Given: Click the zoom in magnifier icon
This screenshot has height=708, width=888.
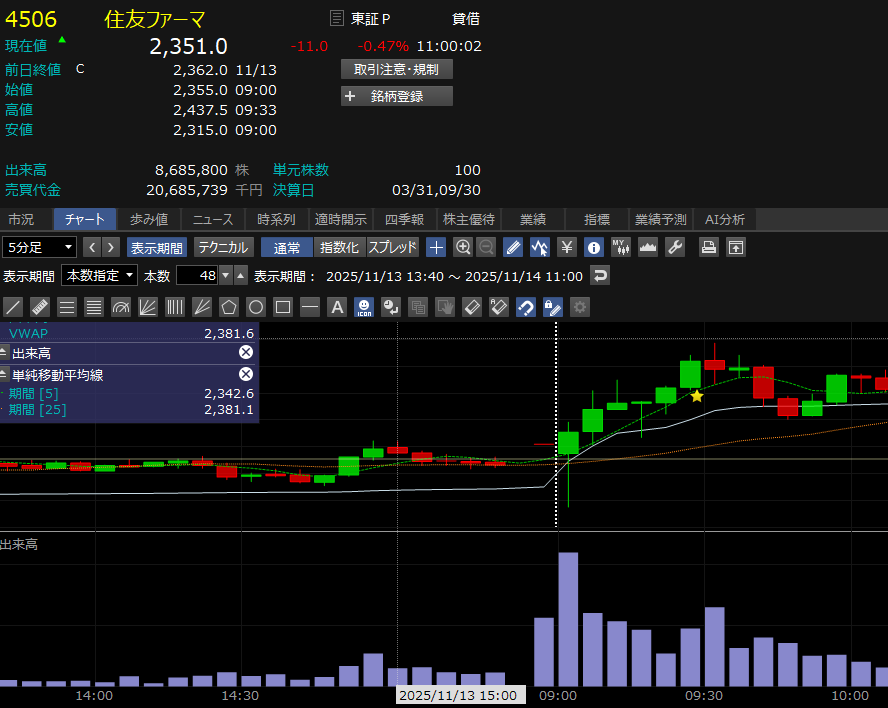Looking at the screenshot, I should click(463, 247).
